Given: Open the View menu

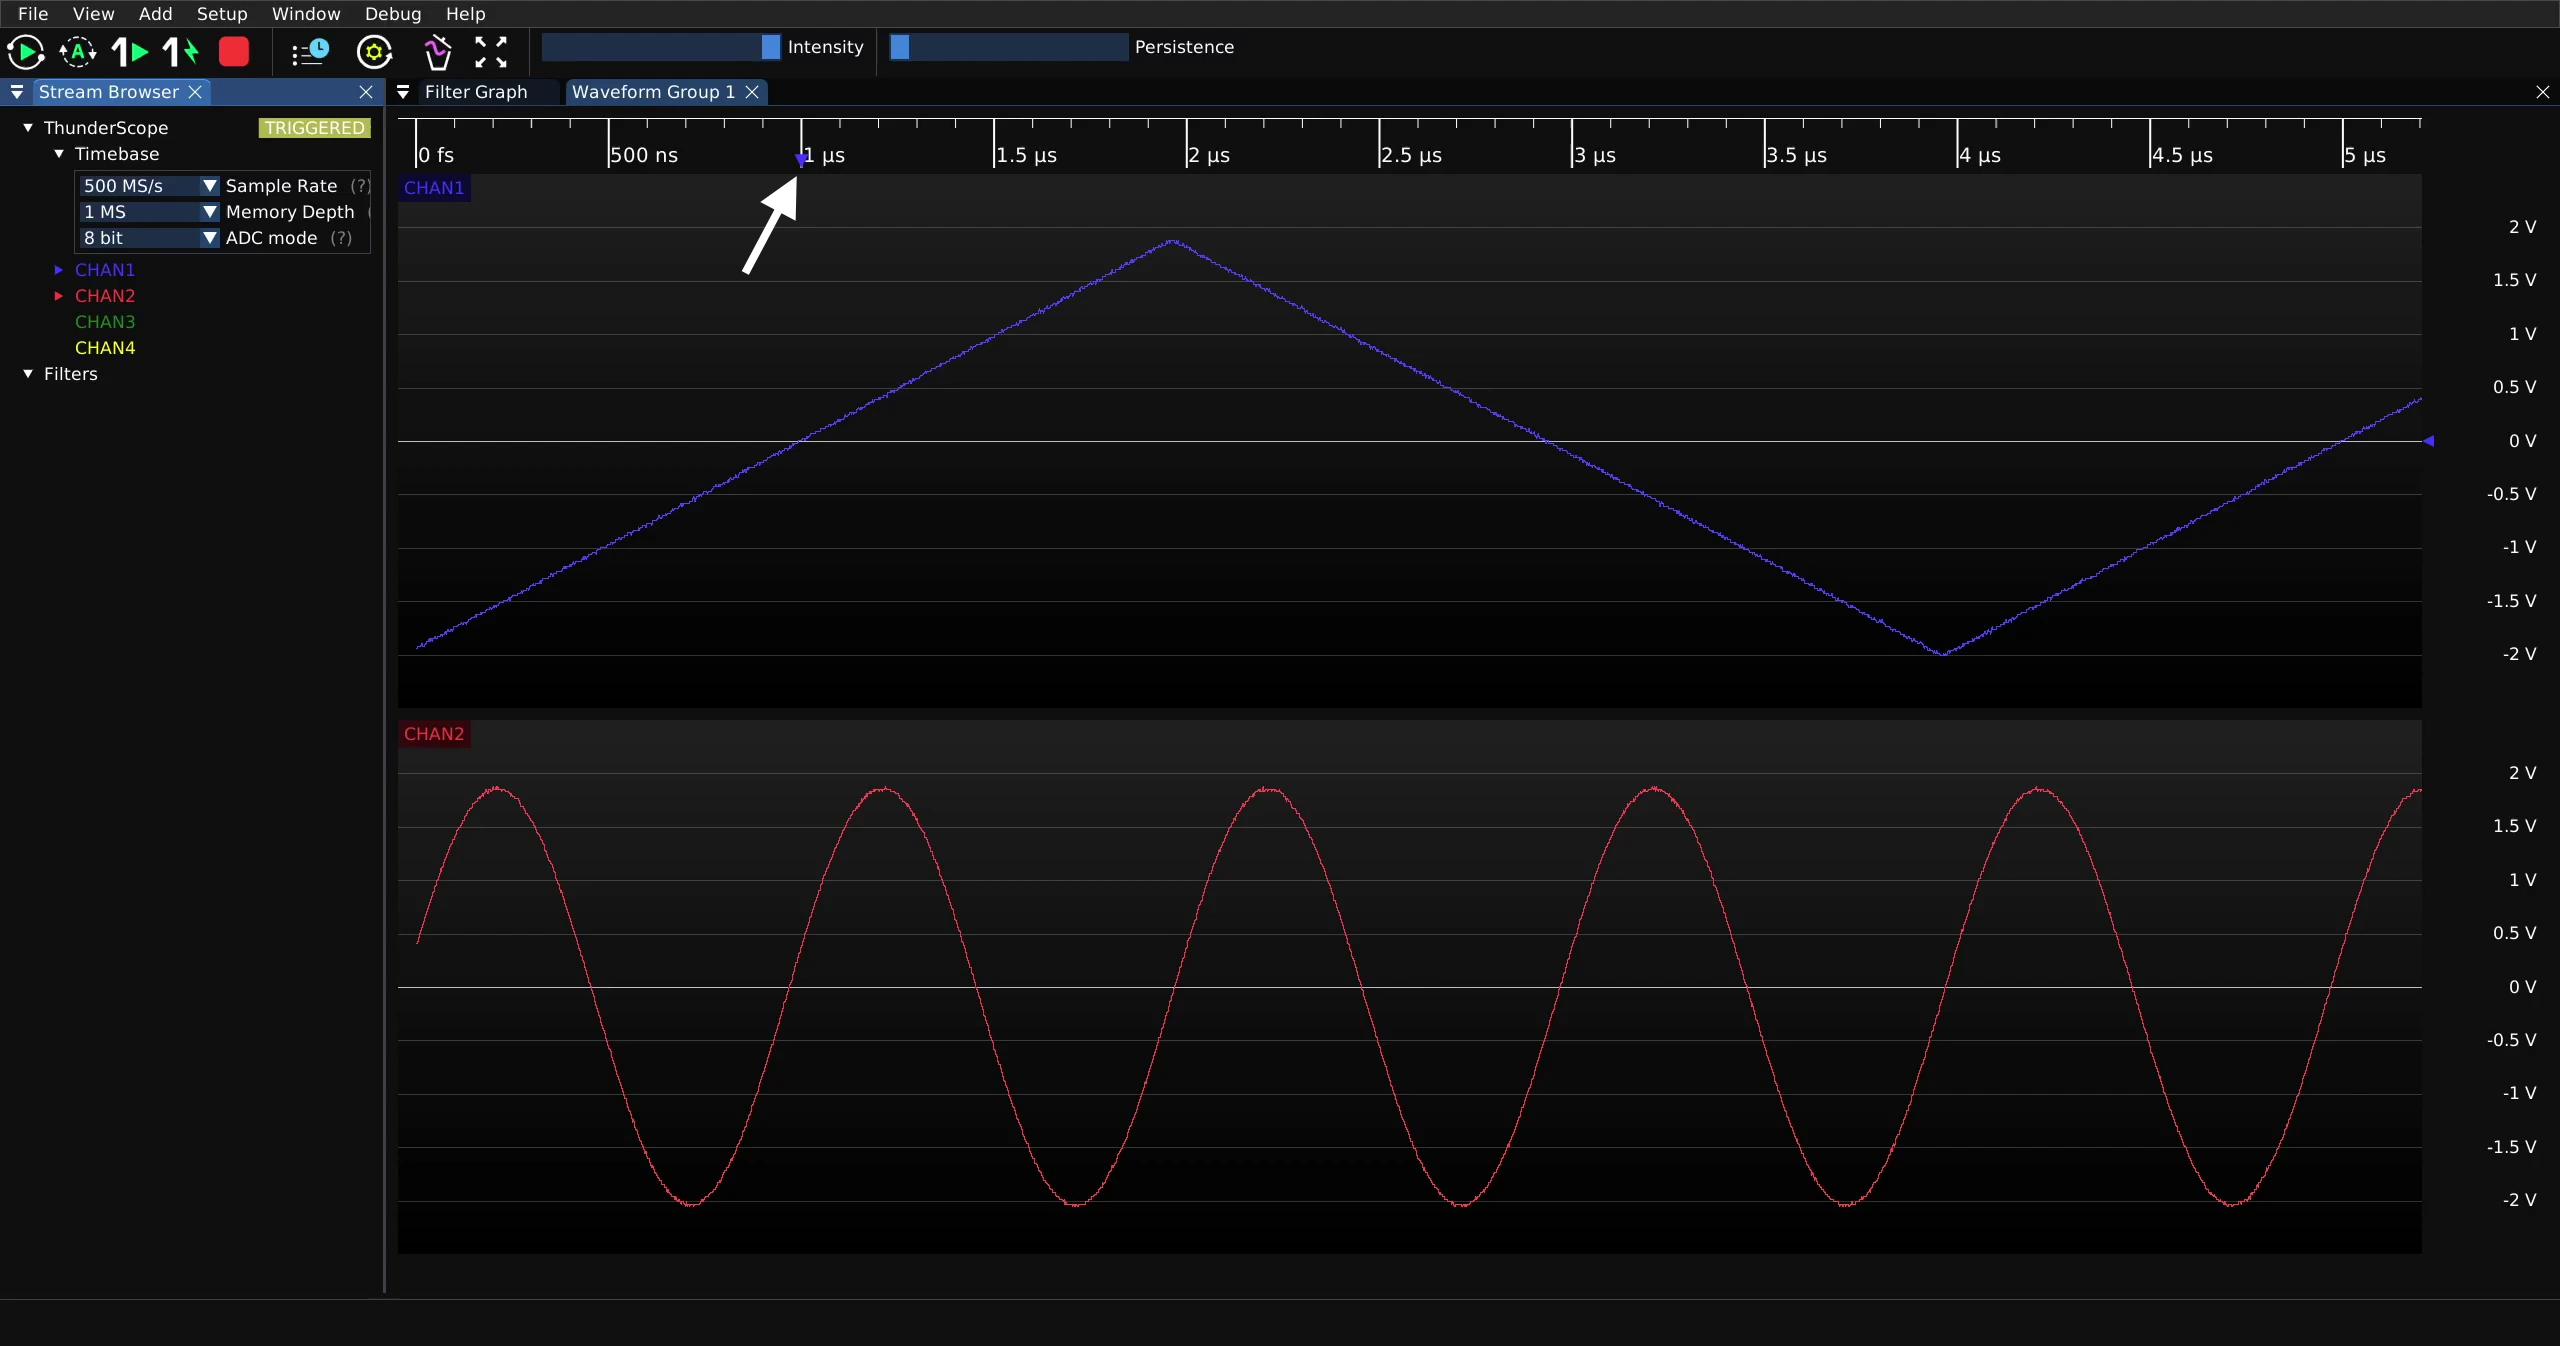Looking at the screenshot, I should (93, 14).
